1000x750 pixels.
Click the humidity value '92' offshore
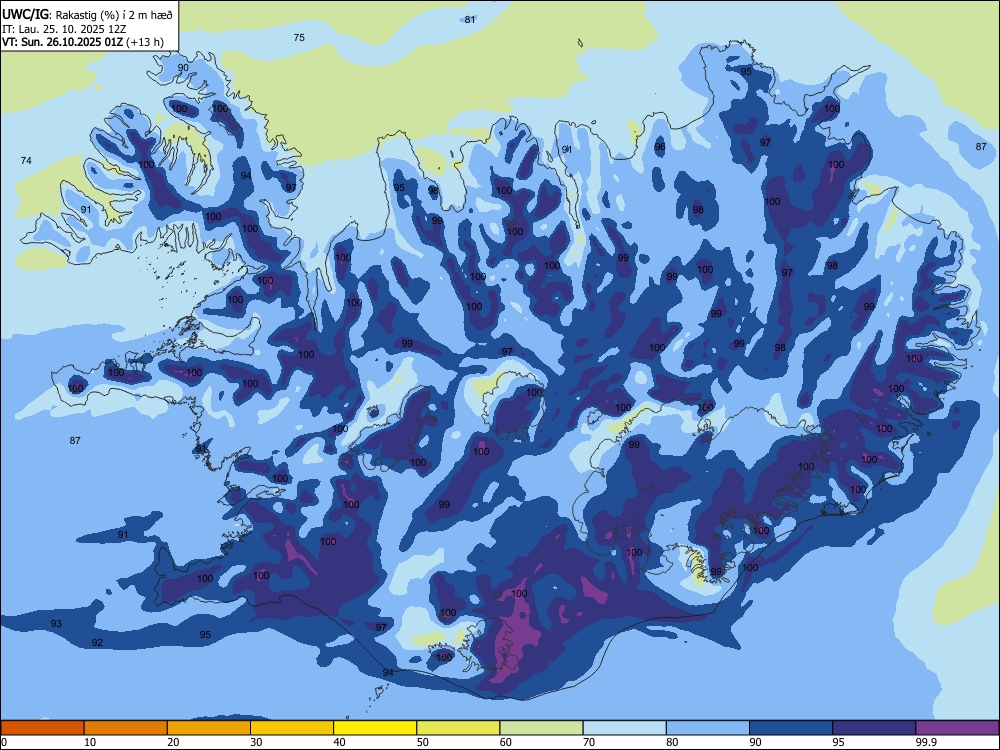[97, 642]
